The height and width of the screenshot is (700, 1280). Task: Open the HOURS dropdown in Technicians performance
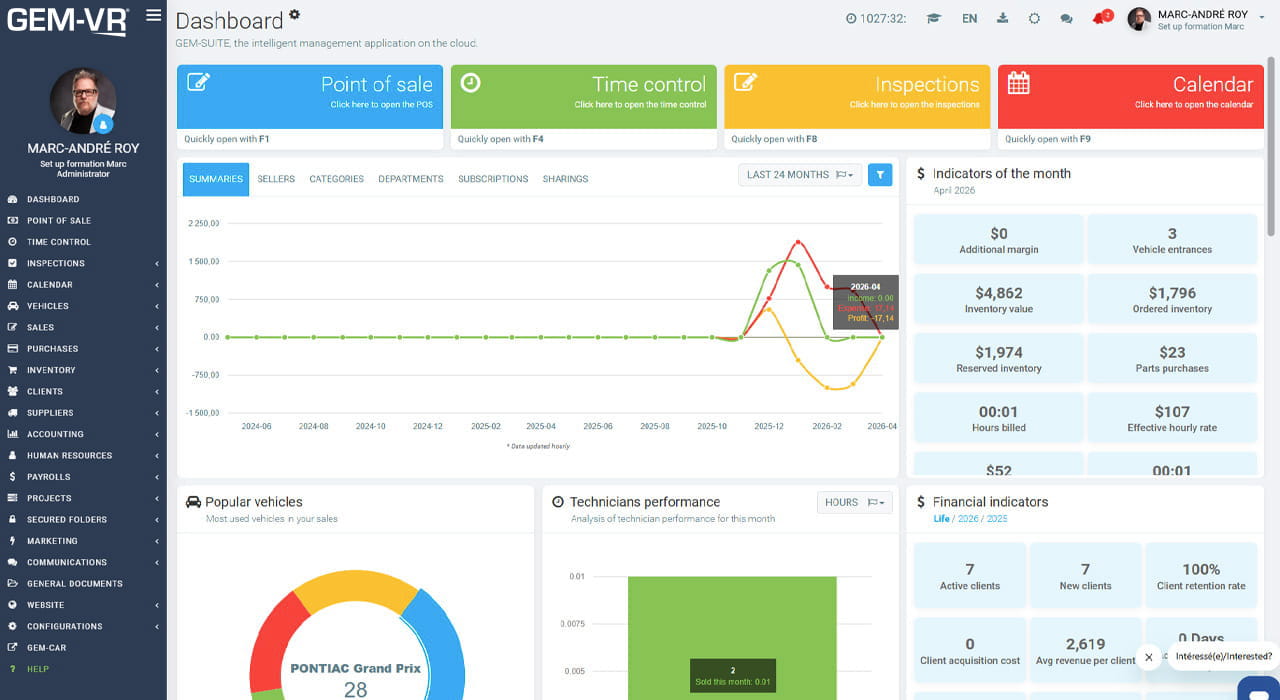coord(854,502)
